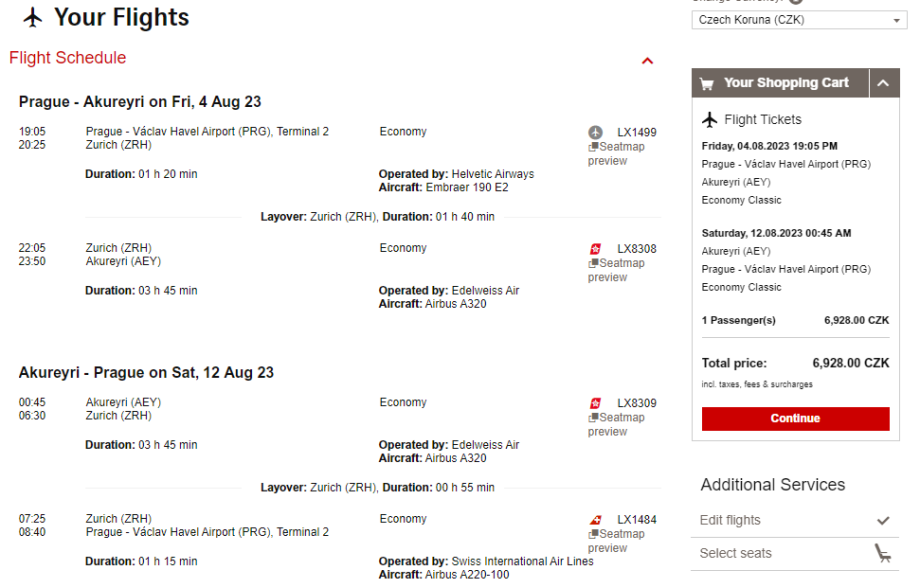Image resolution: width=920 pixels, height=588 pixels.
Task: Open Seatmap preview for flight LX1484
Action: click(616, 541)
